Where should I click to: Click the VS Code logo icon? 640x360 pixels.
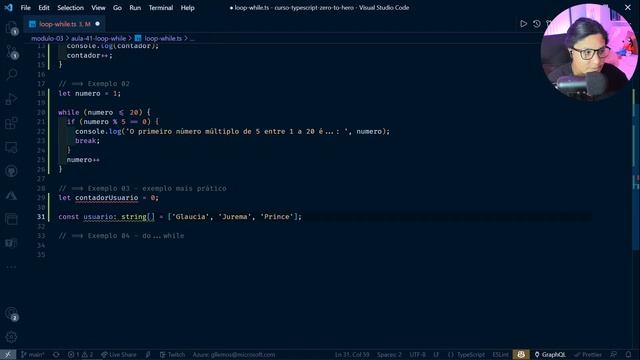click(x=8, y=7)
